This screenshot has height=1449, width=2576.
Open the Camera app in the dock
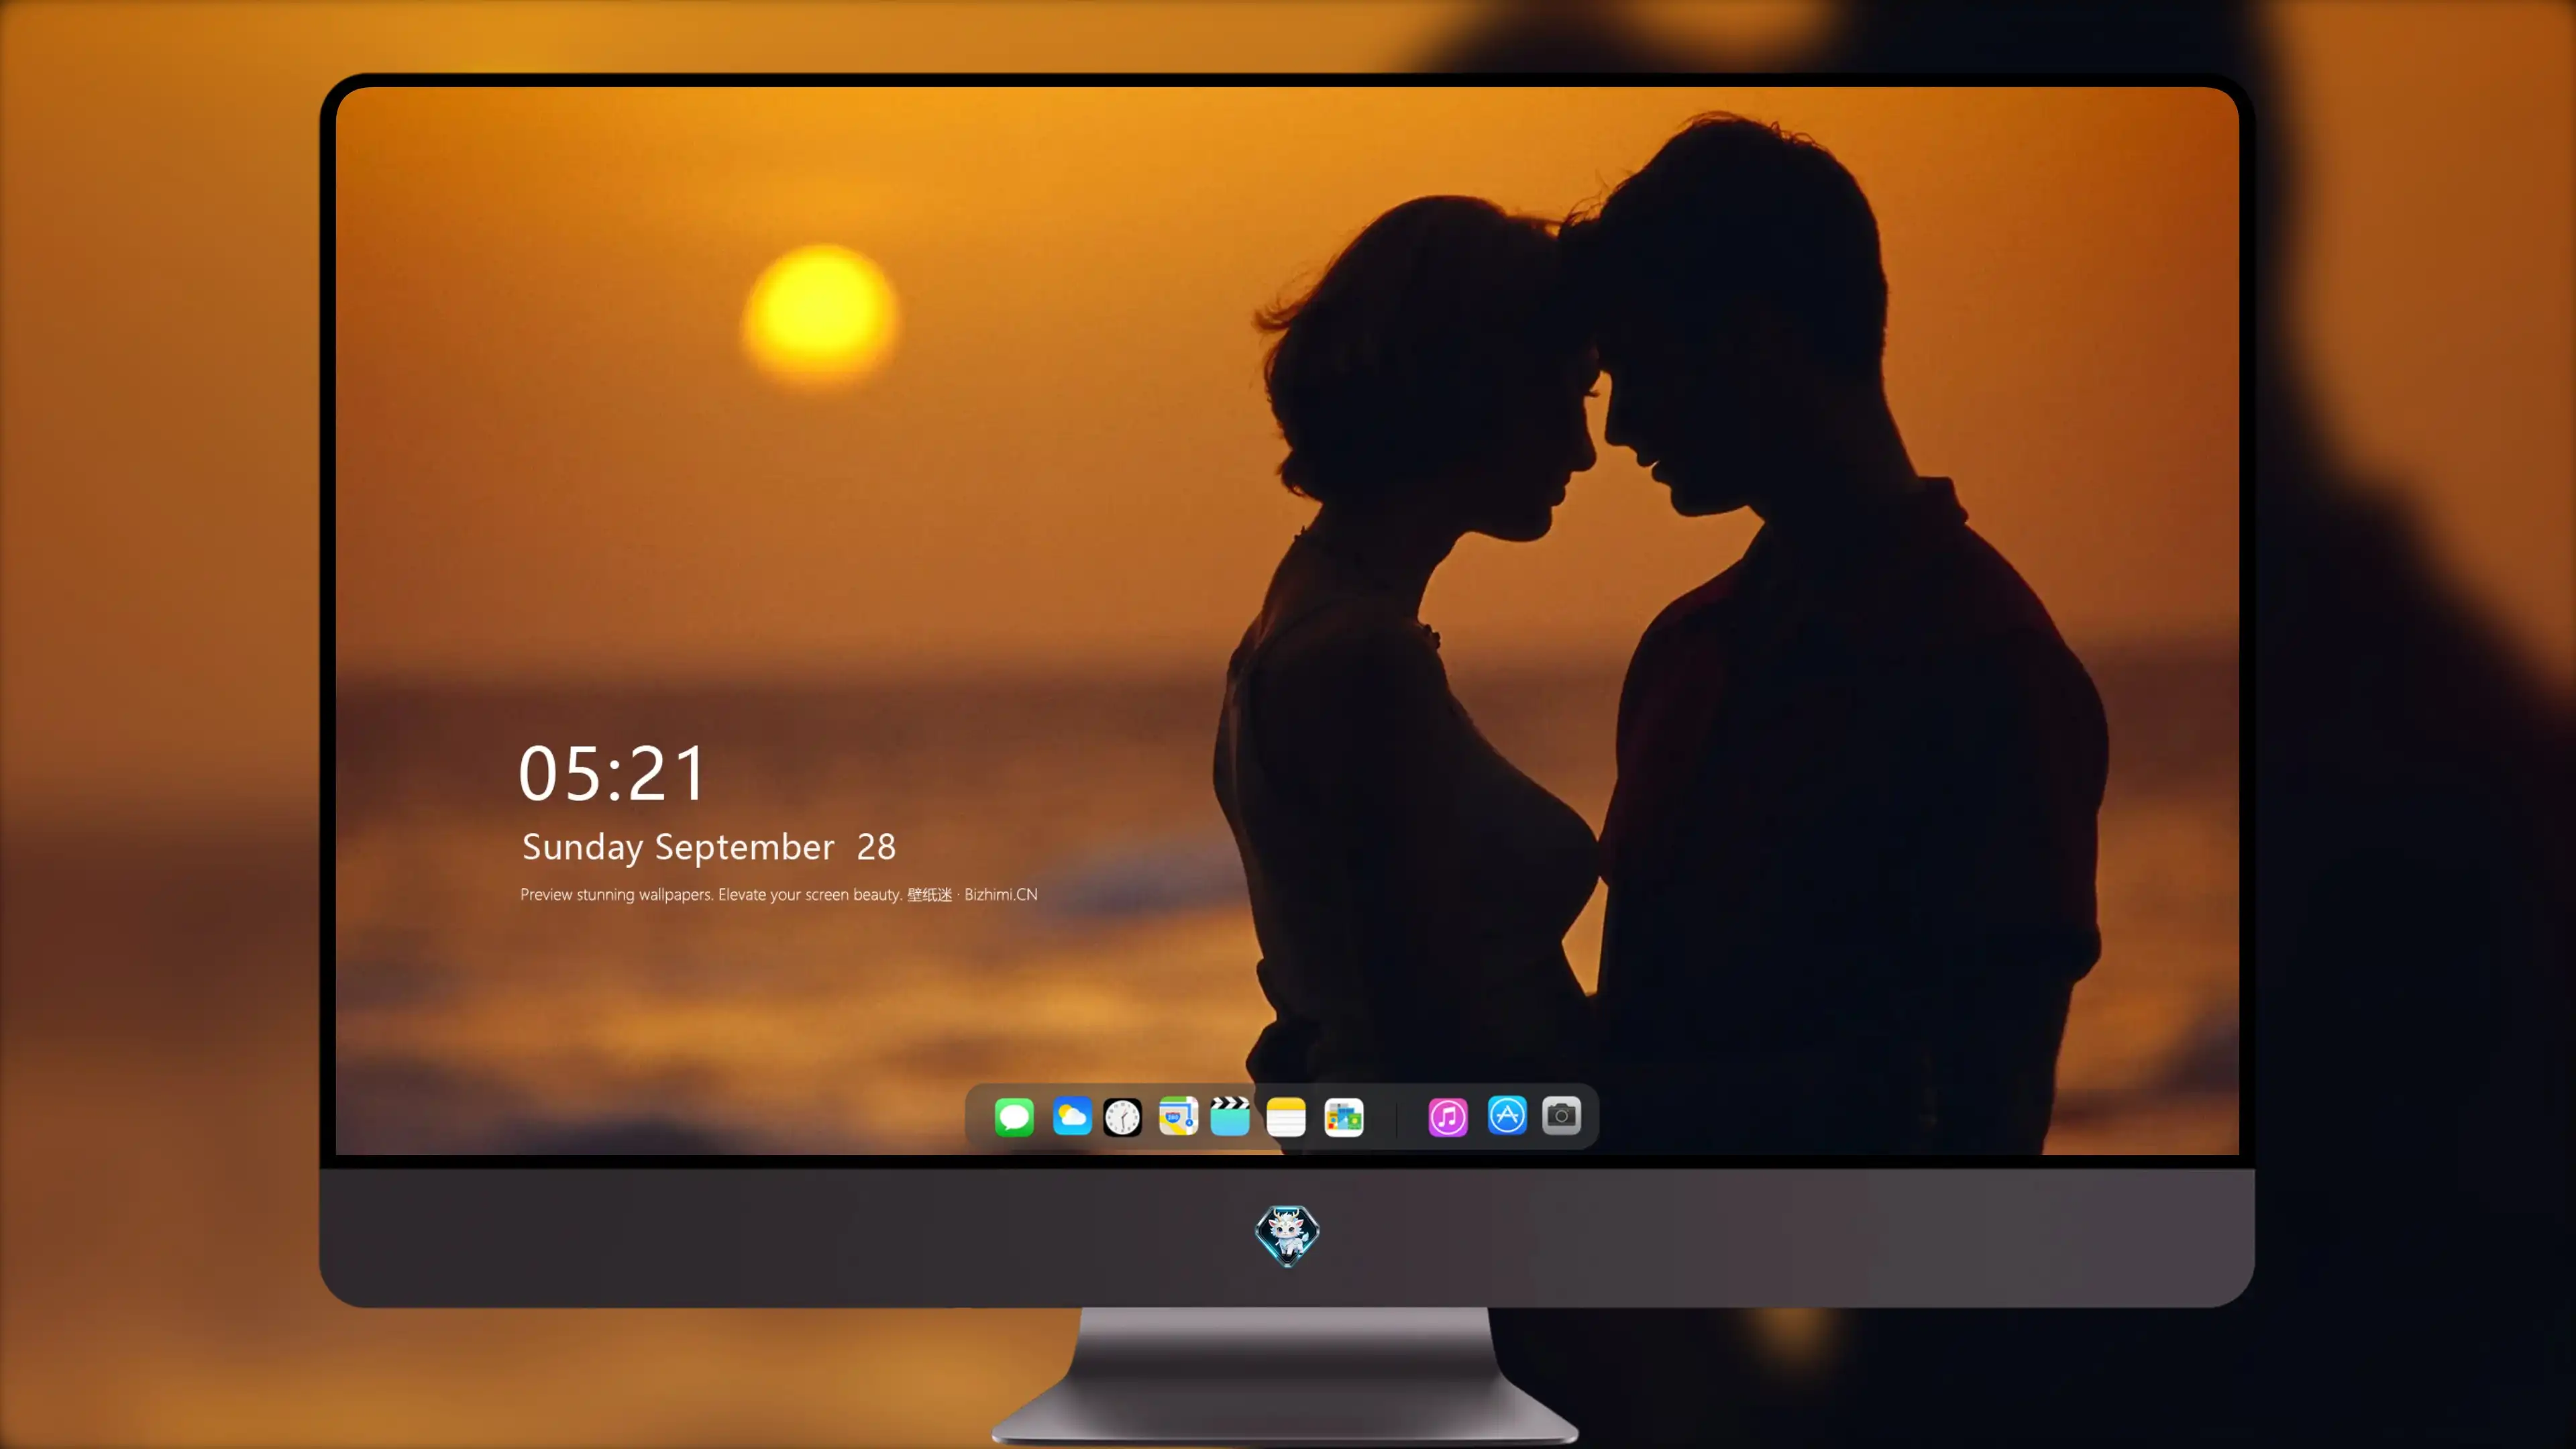1561,1116
